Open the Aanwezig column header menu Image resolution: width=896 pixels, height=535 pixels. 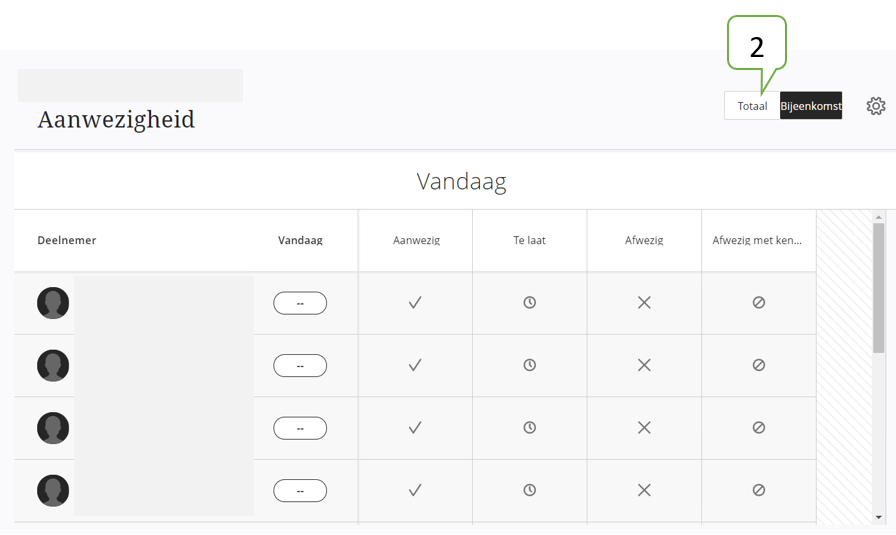tap(416, 240)
